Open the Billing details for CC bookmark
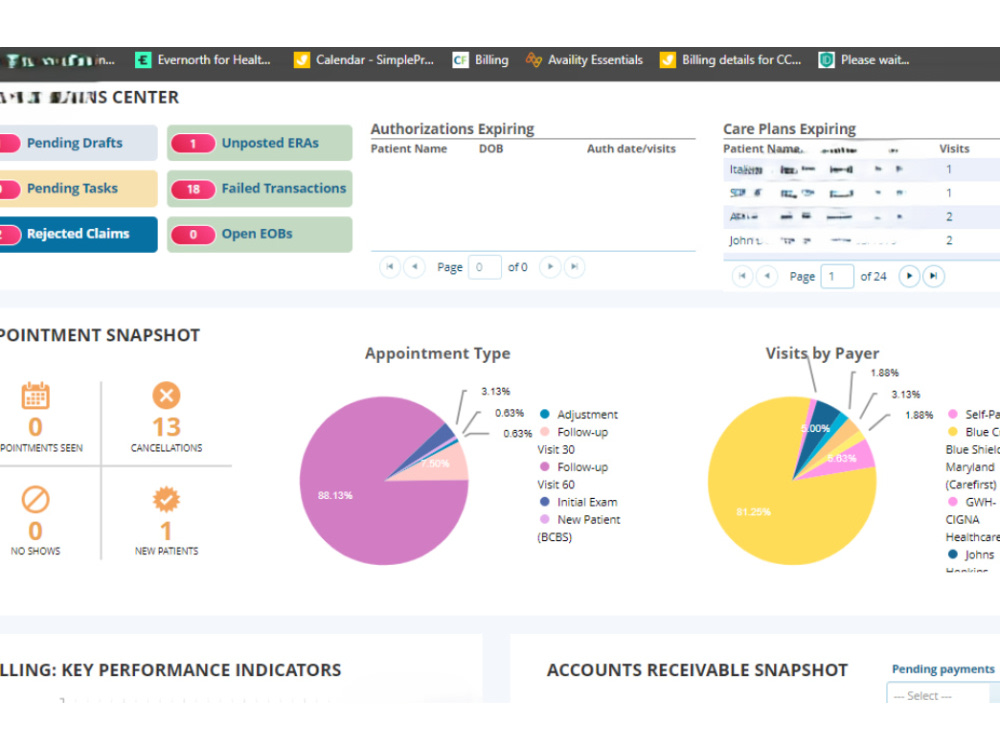The height and width of the screenshot is (750, 1000). point(730,60)
